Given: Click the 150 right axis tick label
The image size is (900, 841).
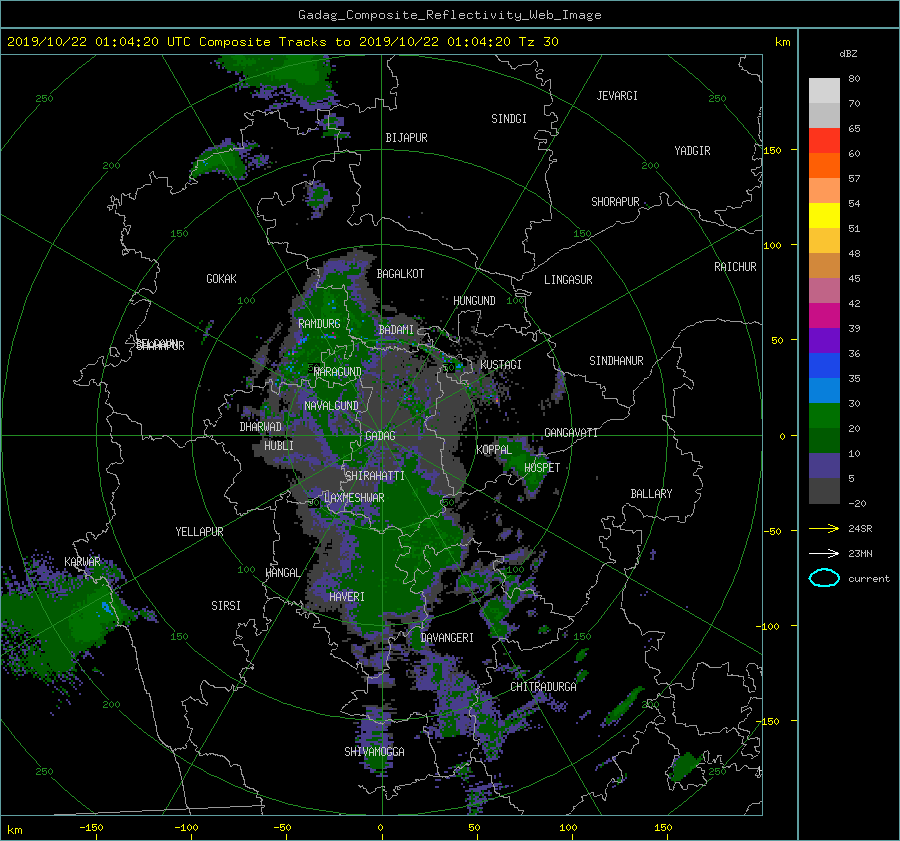Looking at the screenshot, I should [x=772, y=150].
